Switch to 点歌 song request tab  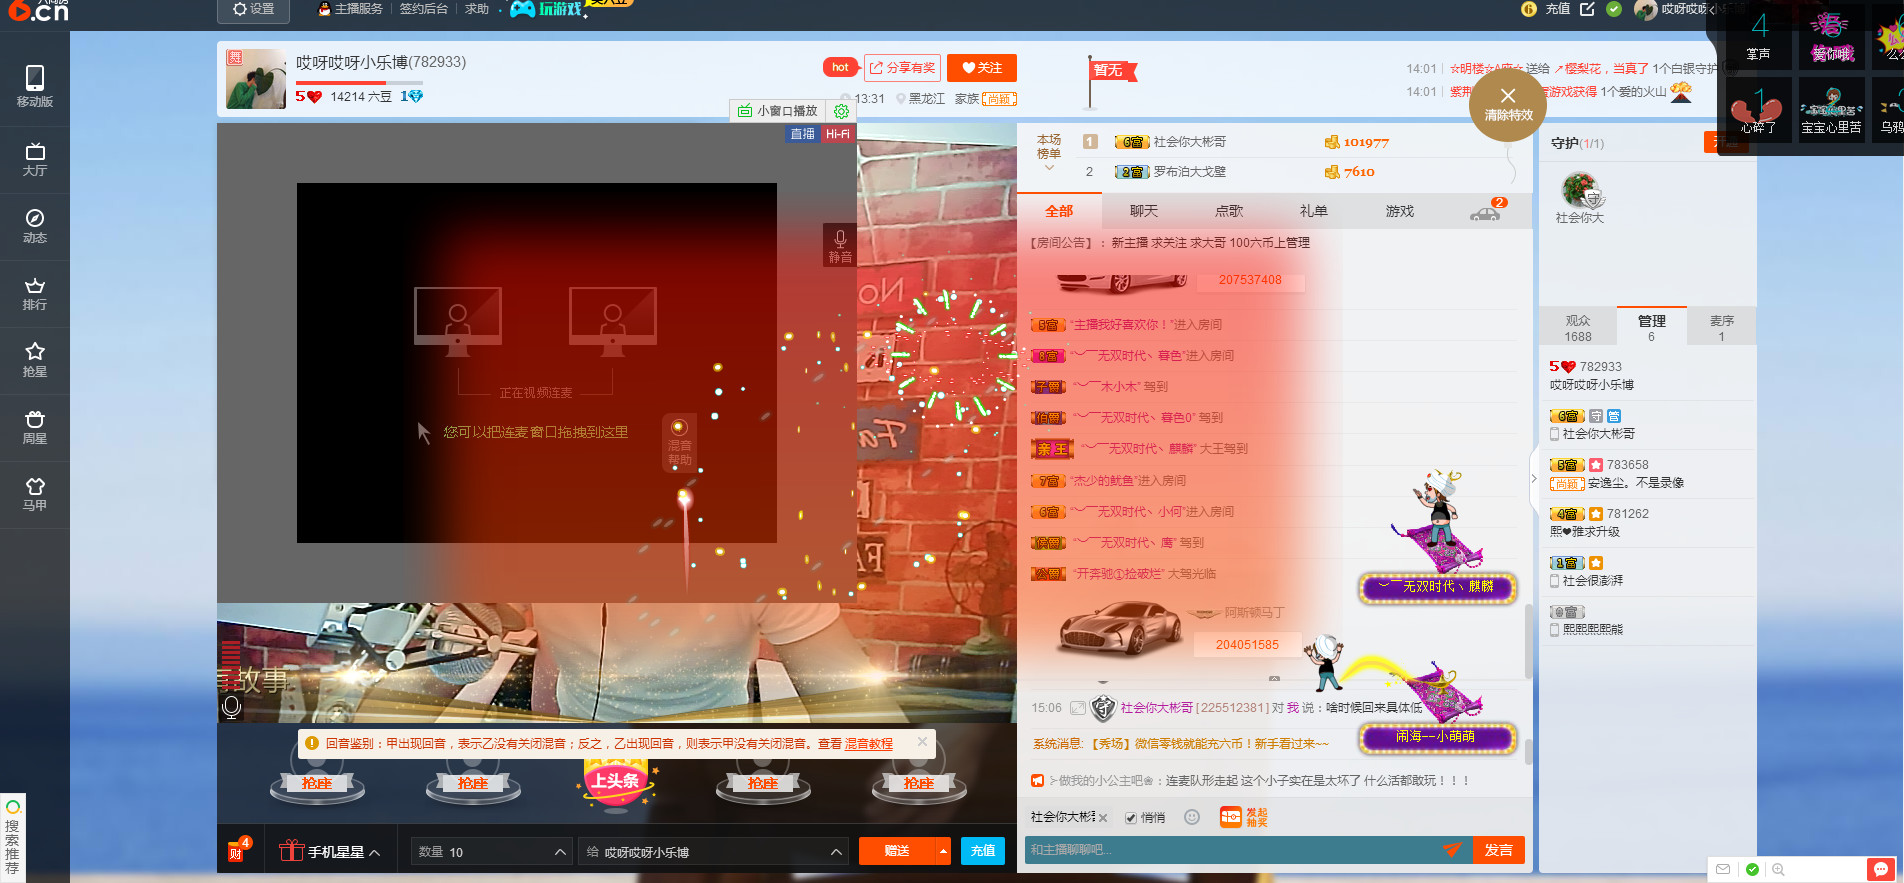point(1229,211)
